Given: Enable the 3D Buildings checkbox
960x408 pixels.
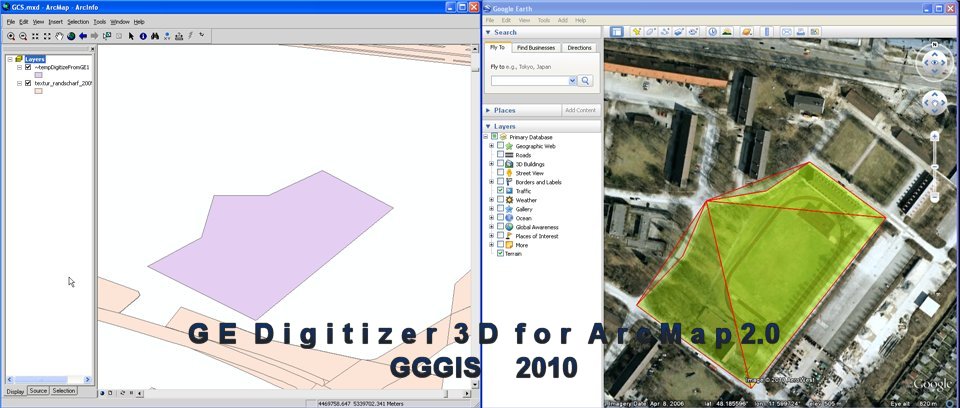Looking at the screenshot, I should [x=500, y=164].
